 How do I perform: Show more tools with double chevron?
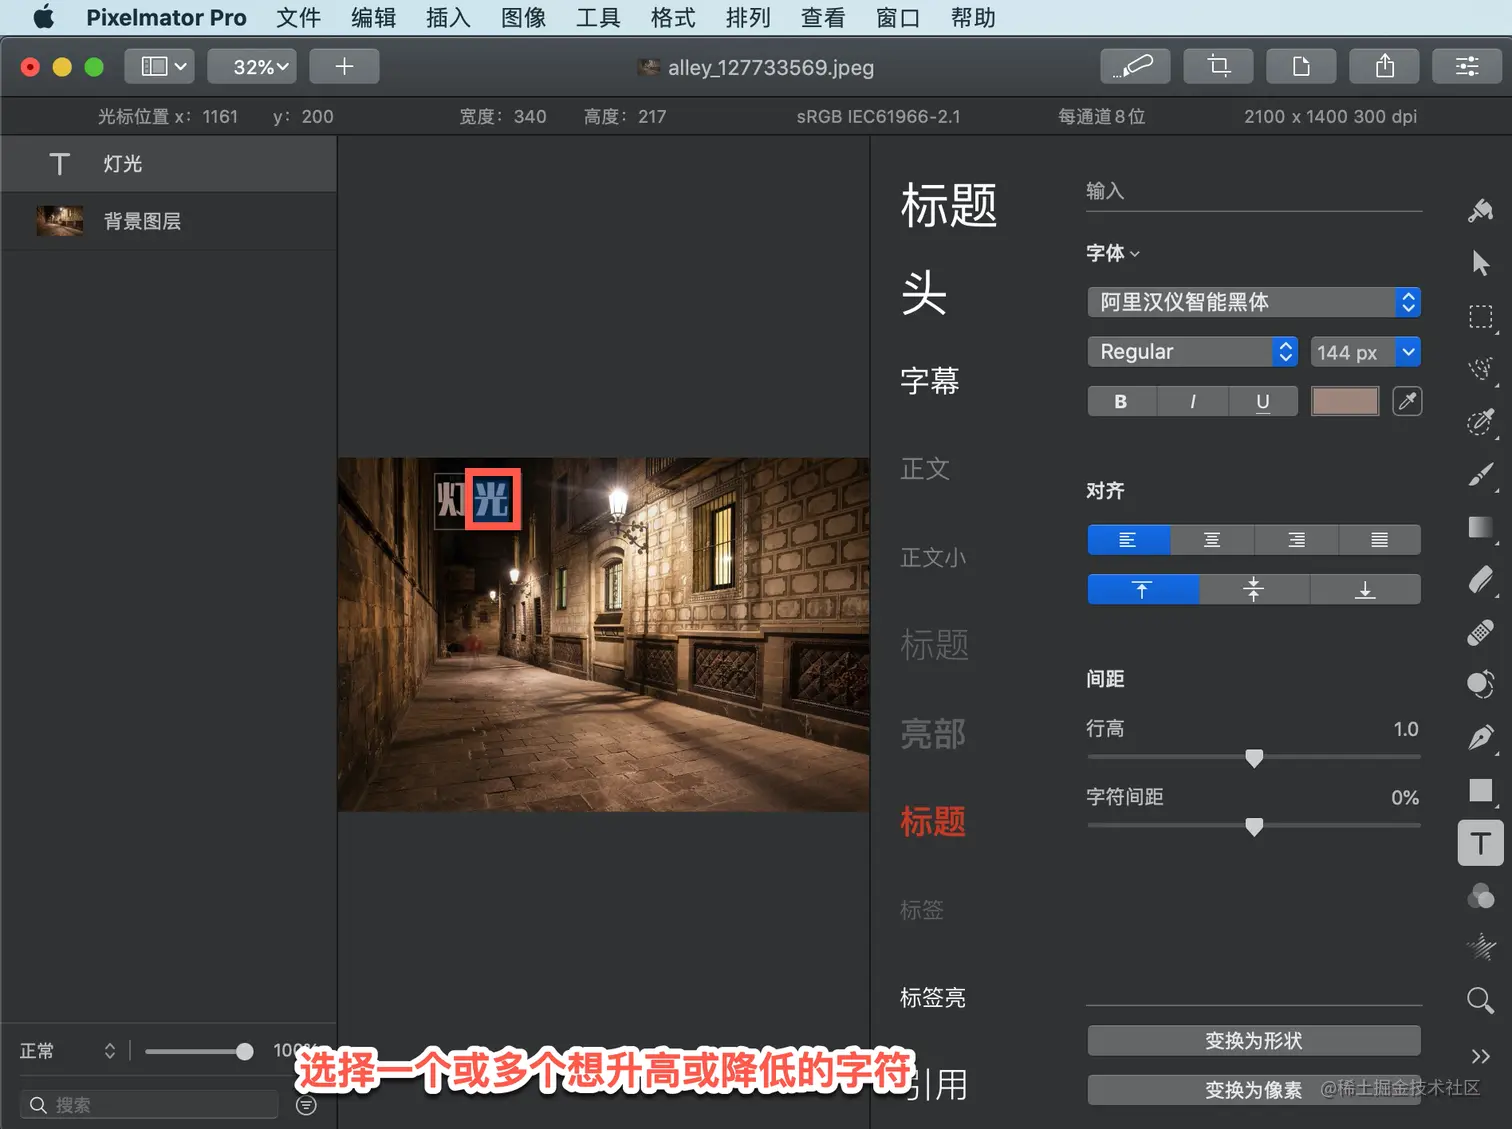1480,1056
